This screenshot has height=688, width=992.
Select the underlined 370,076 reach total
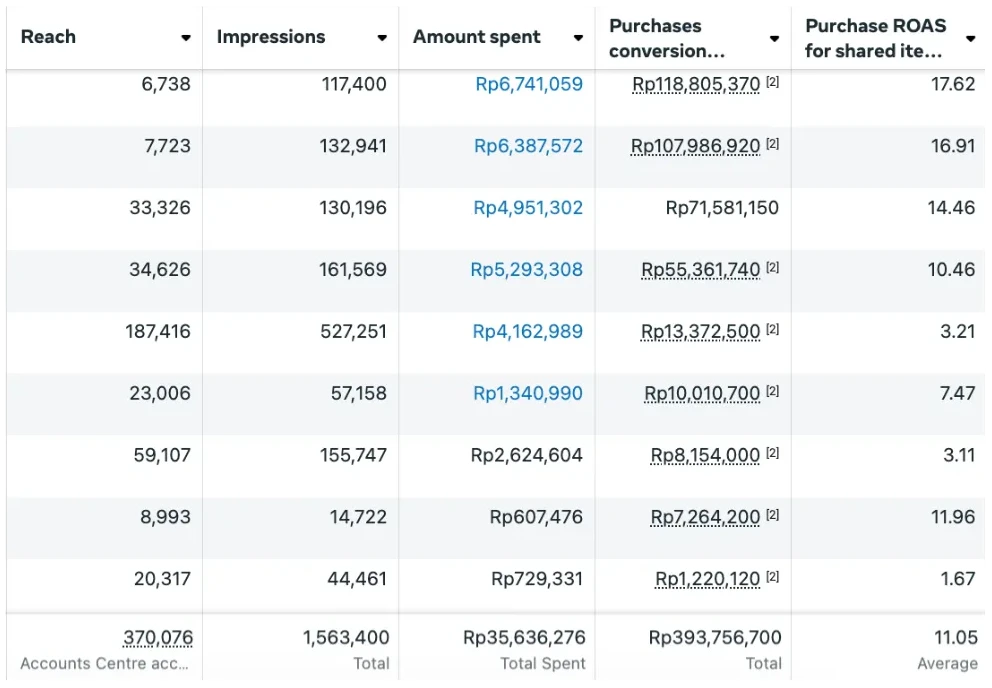(157, 637)
